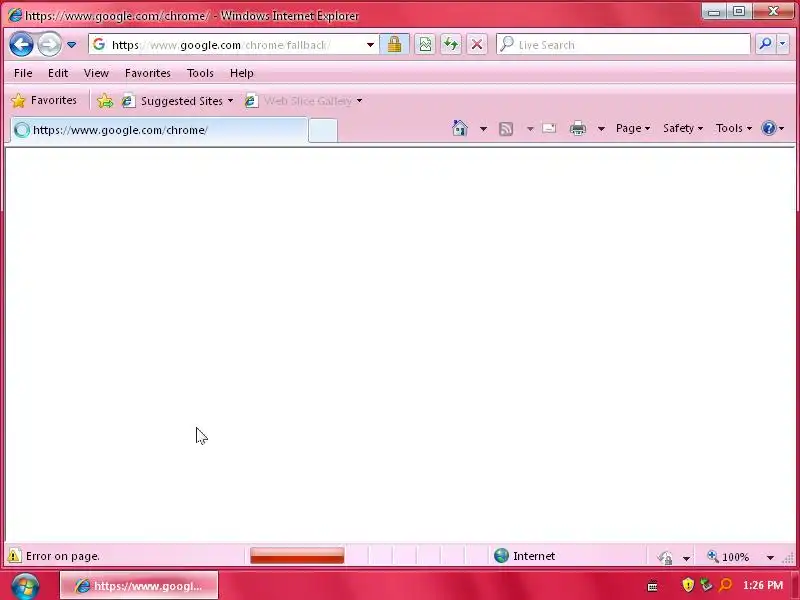The image size is (800, 600).
Task: Open the Help menu
Action: click(x=241, y=73)
